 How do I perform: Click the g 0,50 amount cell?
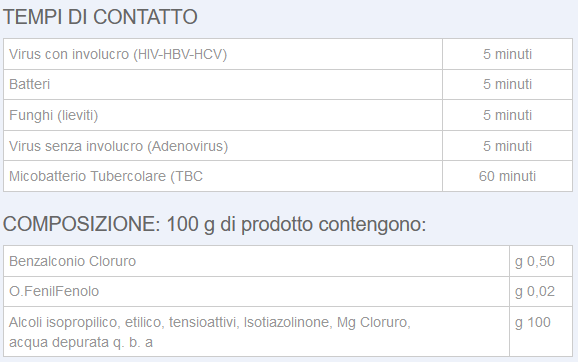tap(541, 261)
